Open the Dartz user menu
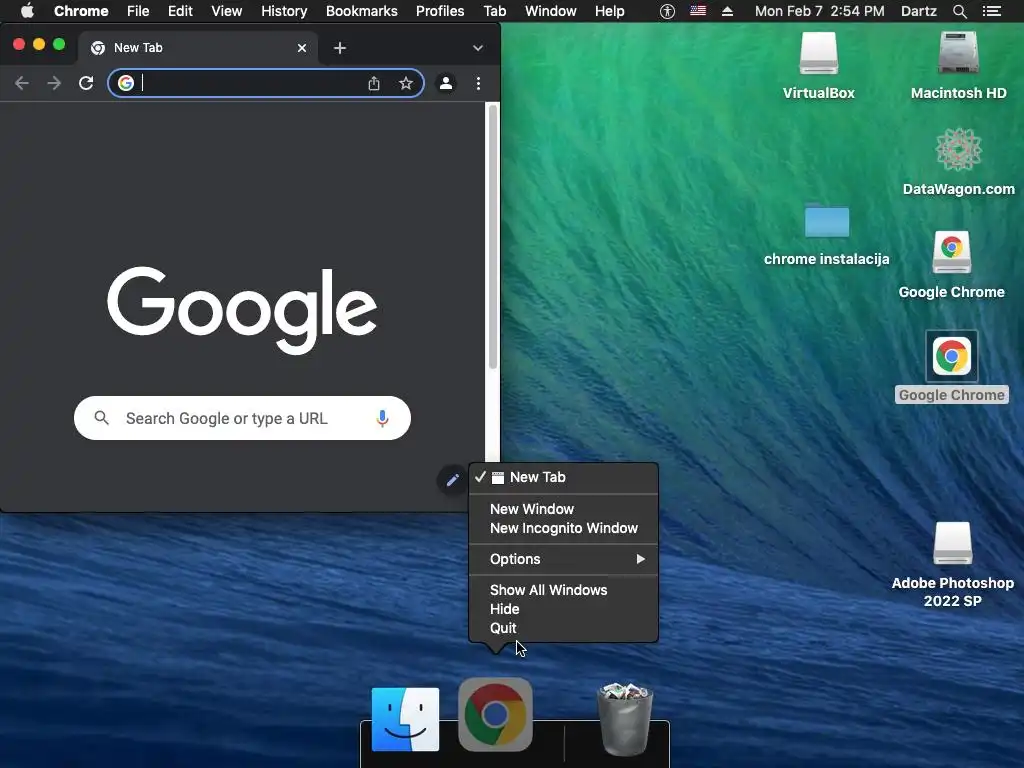The width and height of the screenshot is (1024, 768). 919,11
